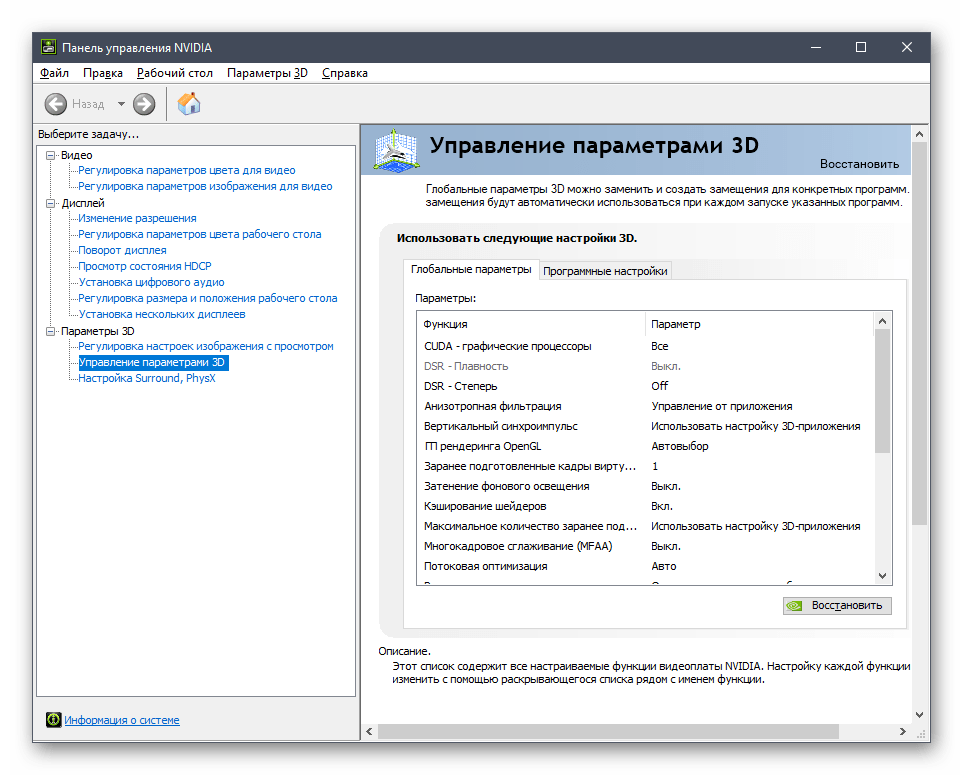Open the Справка menu
This screenshot has width=963, height=775.
click(x=345, y=73)
